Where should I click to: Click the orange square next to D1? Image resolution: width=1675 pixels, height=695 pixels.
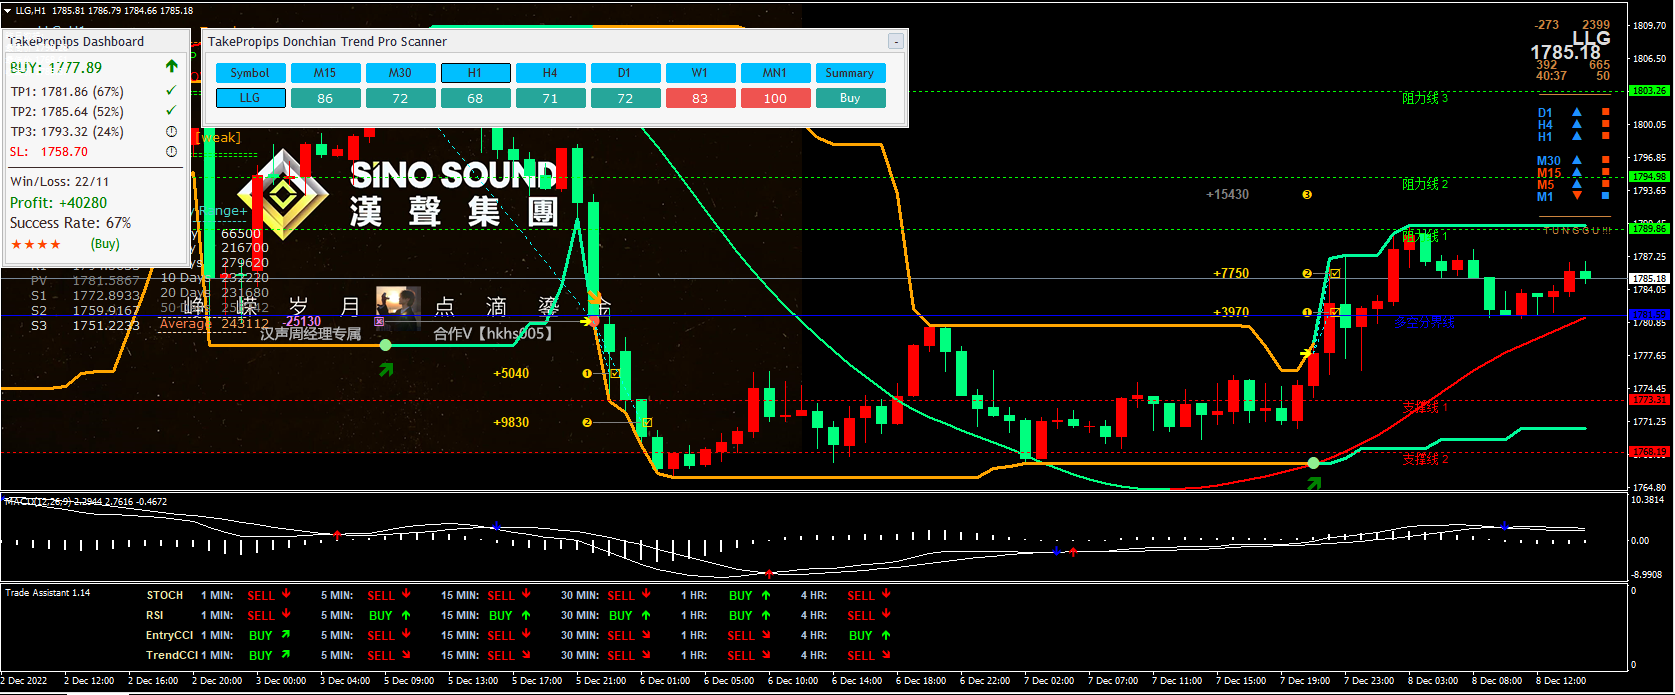[1606, 112]
